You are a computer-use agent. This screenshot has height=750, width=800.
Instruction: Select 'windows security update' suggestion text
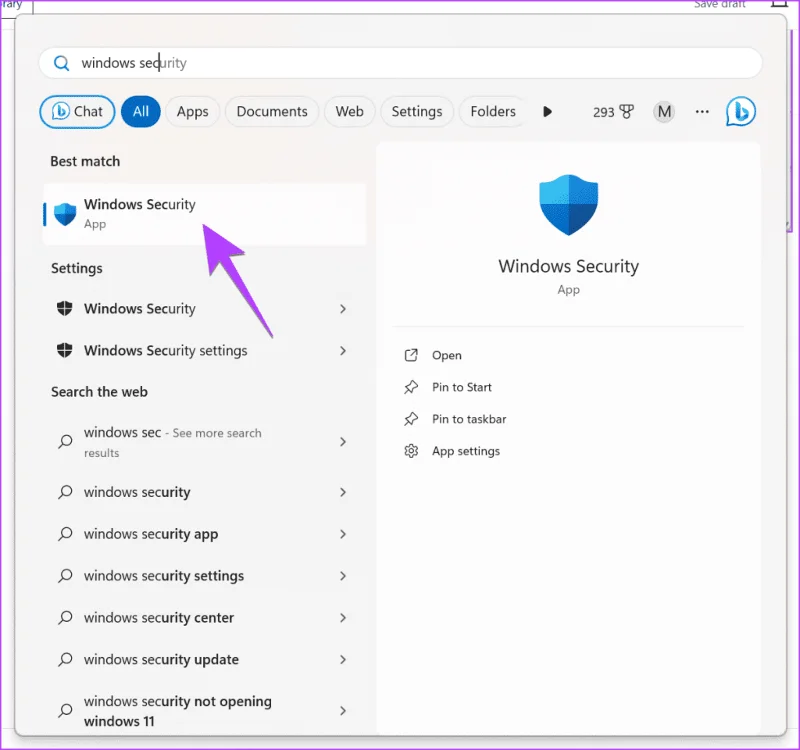(161, 660)
